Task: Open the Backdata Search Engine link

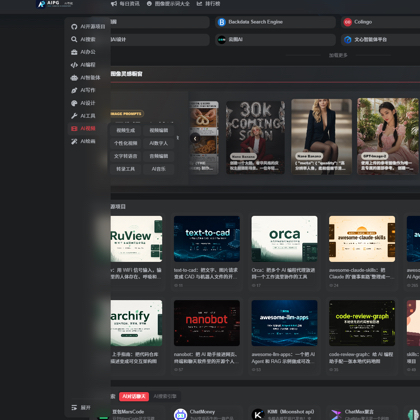Action: [x=275, y=22]
